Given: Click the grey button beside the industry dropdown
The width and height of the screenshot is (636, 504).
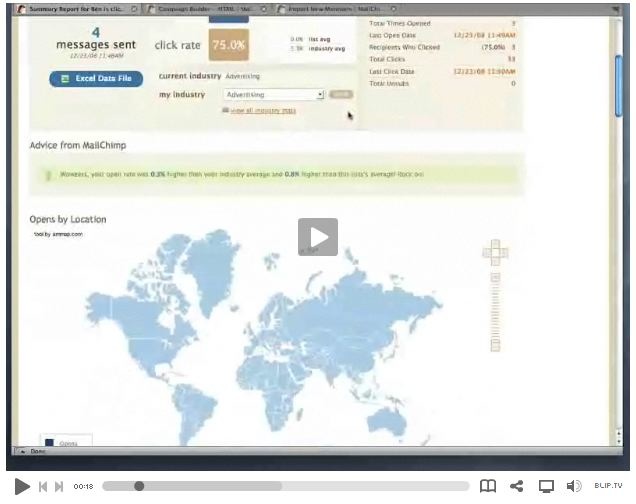Looking at the screenshot, I should [x=341, y=94].
